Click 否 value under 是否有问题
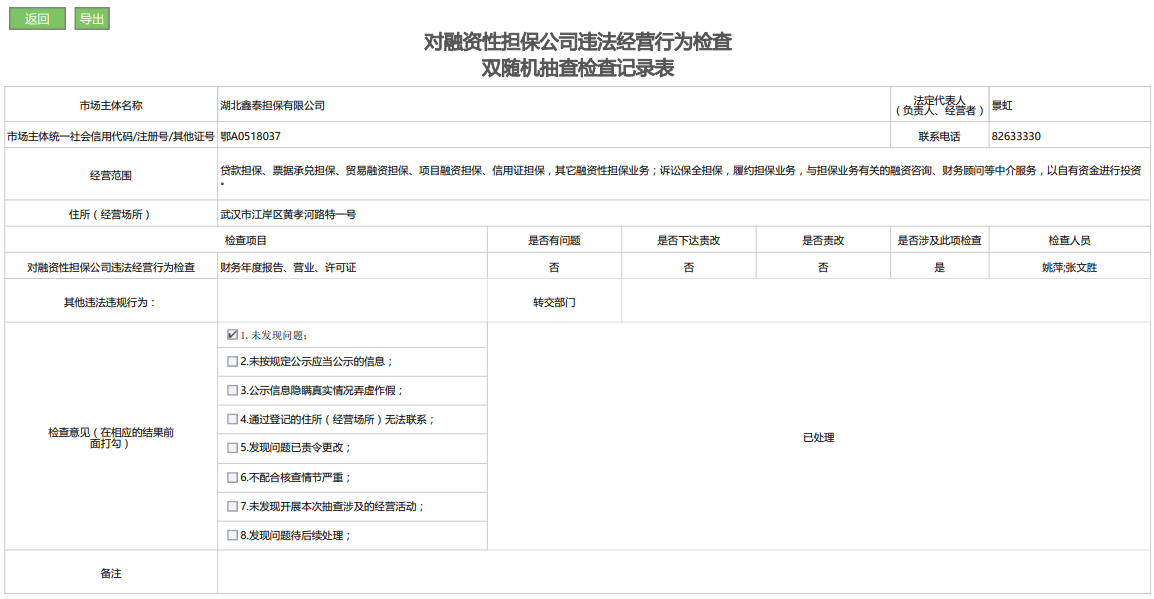The width and height of the screenshot is (1154, 599). pyautogui.click(x=554, y=267)
